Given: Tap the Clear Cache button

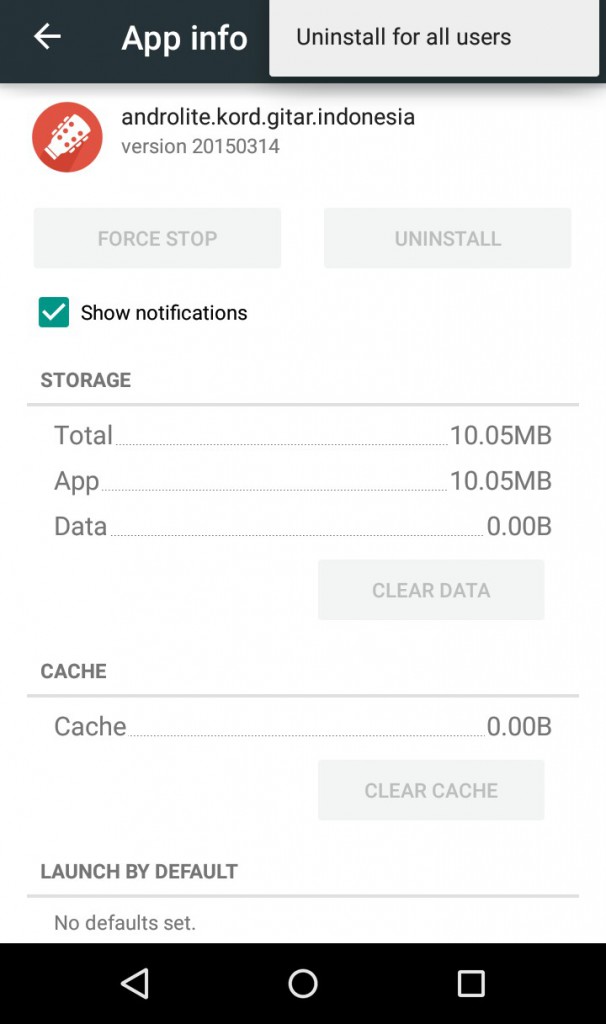Looking at the screenshot, I should pyautogui.click(x=431, y=790).
